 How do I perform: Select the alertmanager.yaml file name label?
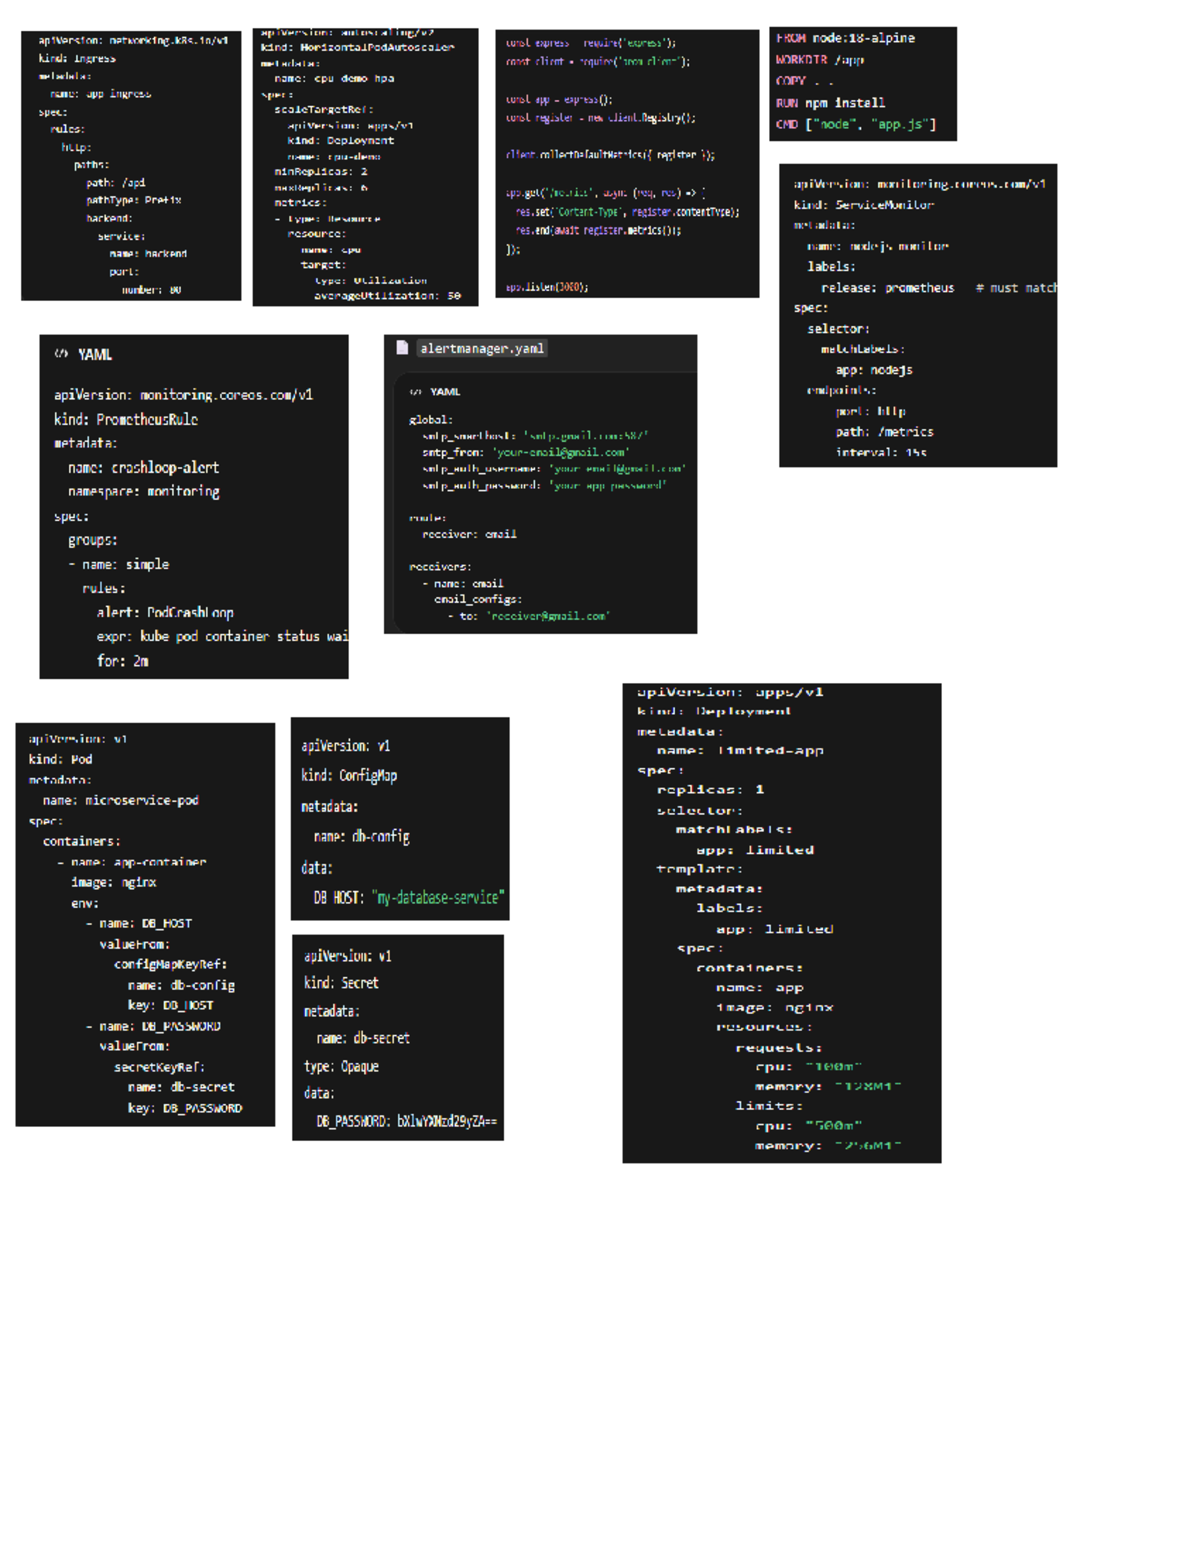click(x=482, y=348)
